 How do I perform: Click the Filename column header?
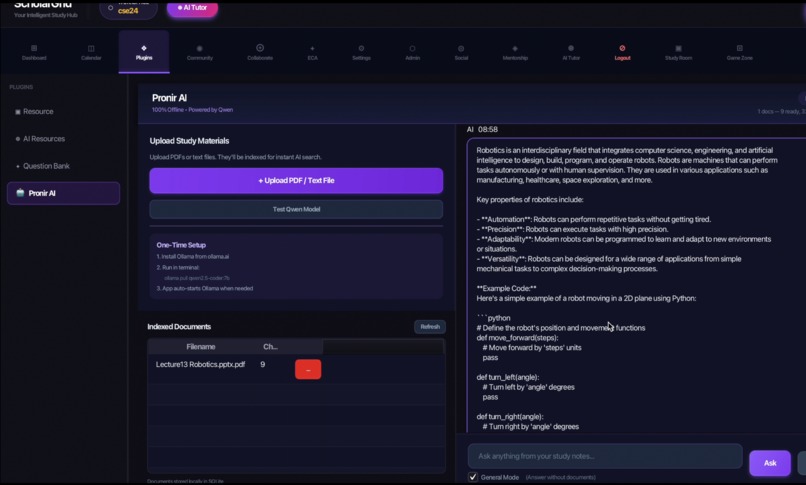(x=200, y=347)
